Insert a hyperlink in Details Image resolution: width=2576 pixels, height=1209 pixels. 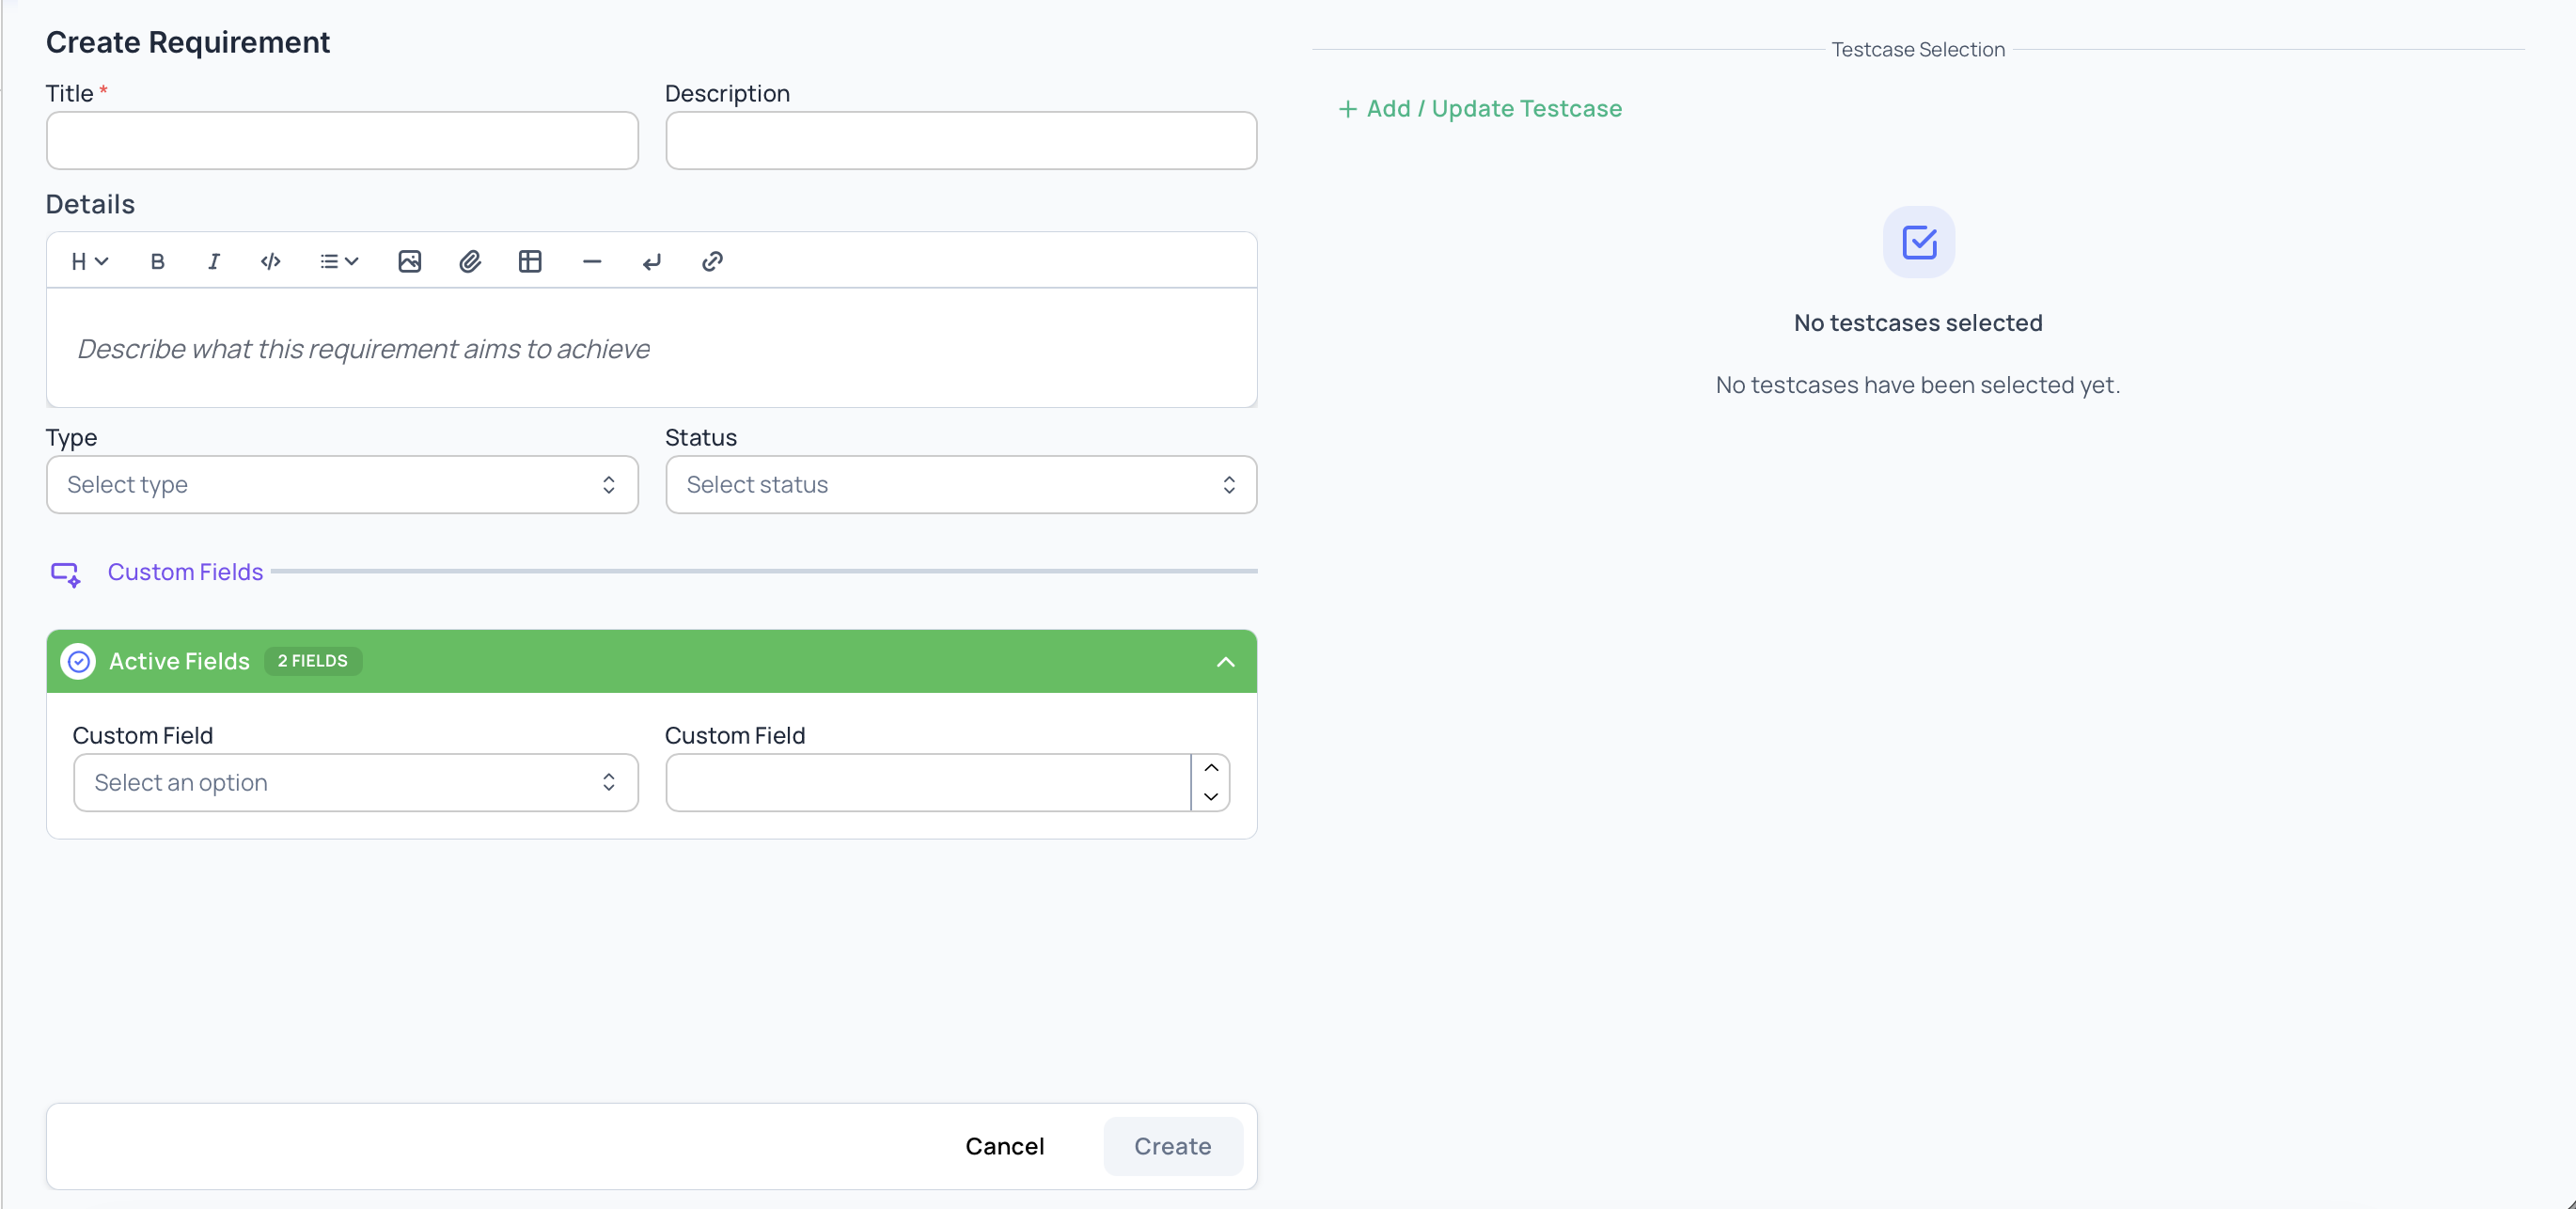pyautogui.click(x=712, y=261)
